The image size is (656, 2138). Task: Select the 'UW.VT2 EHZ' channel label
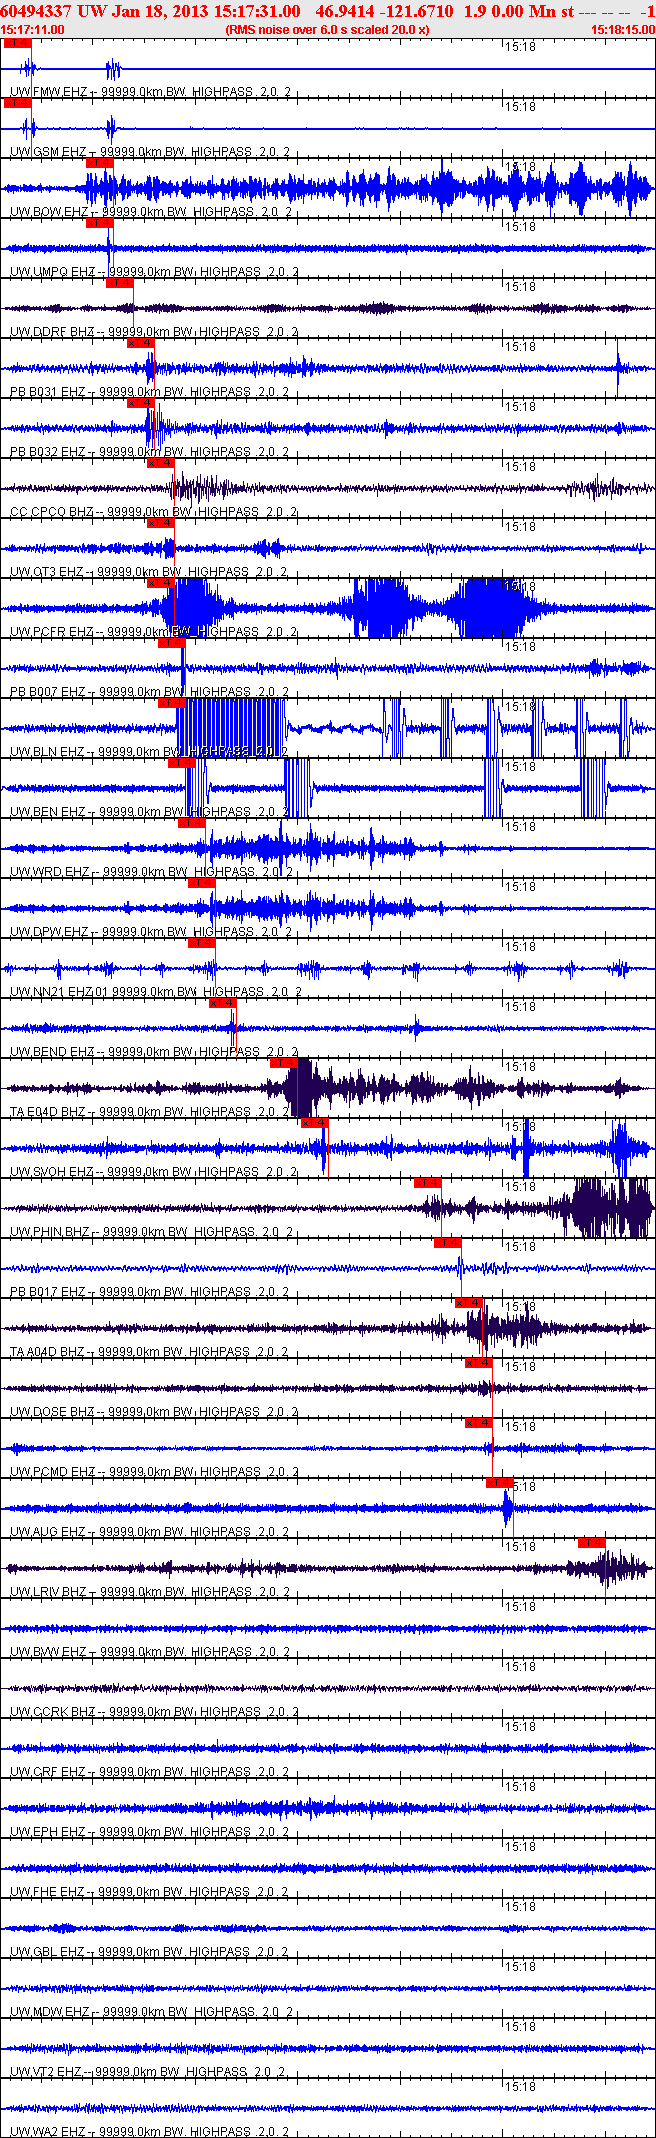point(47,2072)
